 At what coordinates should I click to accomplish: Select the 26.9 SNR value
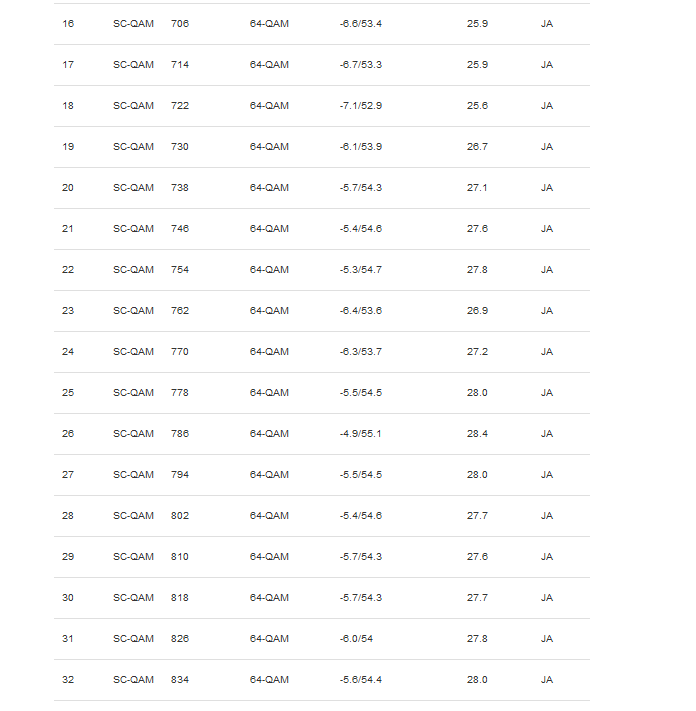477,310
